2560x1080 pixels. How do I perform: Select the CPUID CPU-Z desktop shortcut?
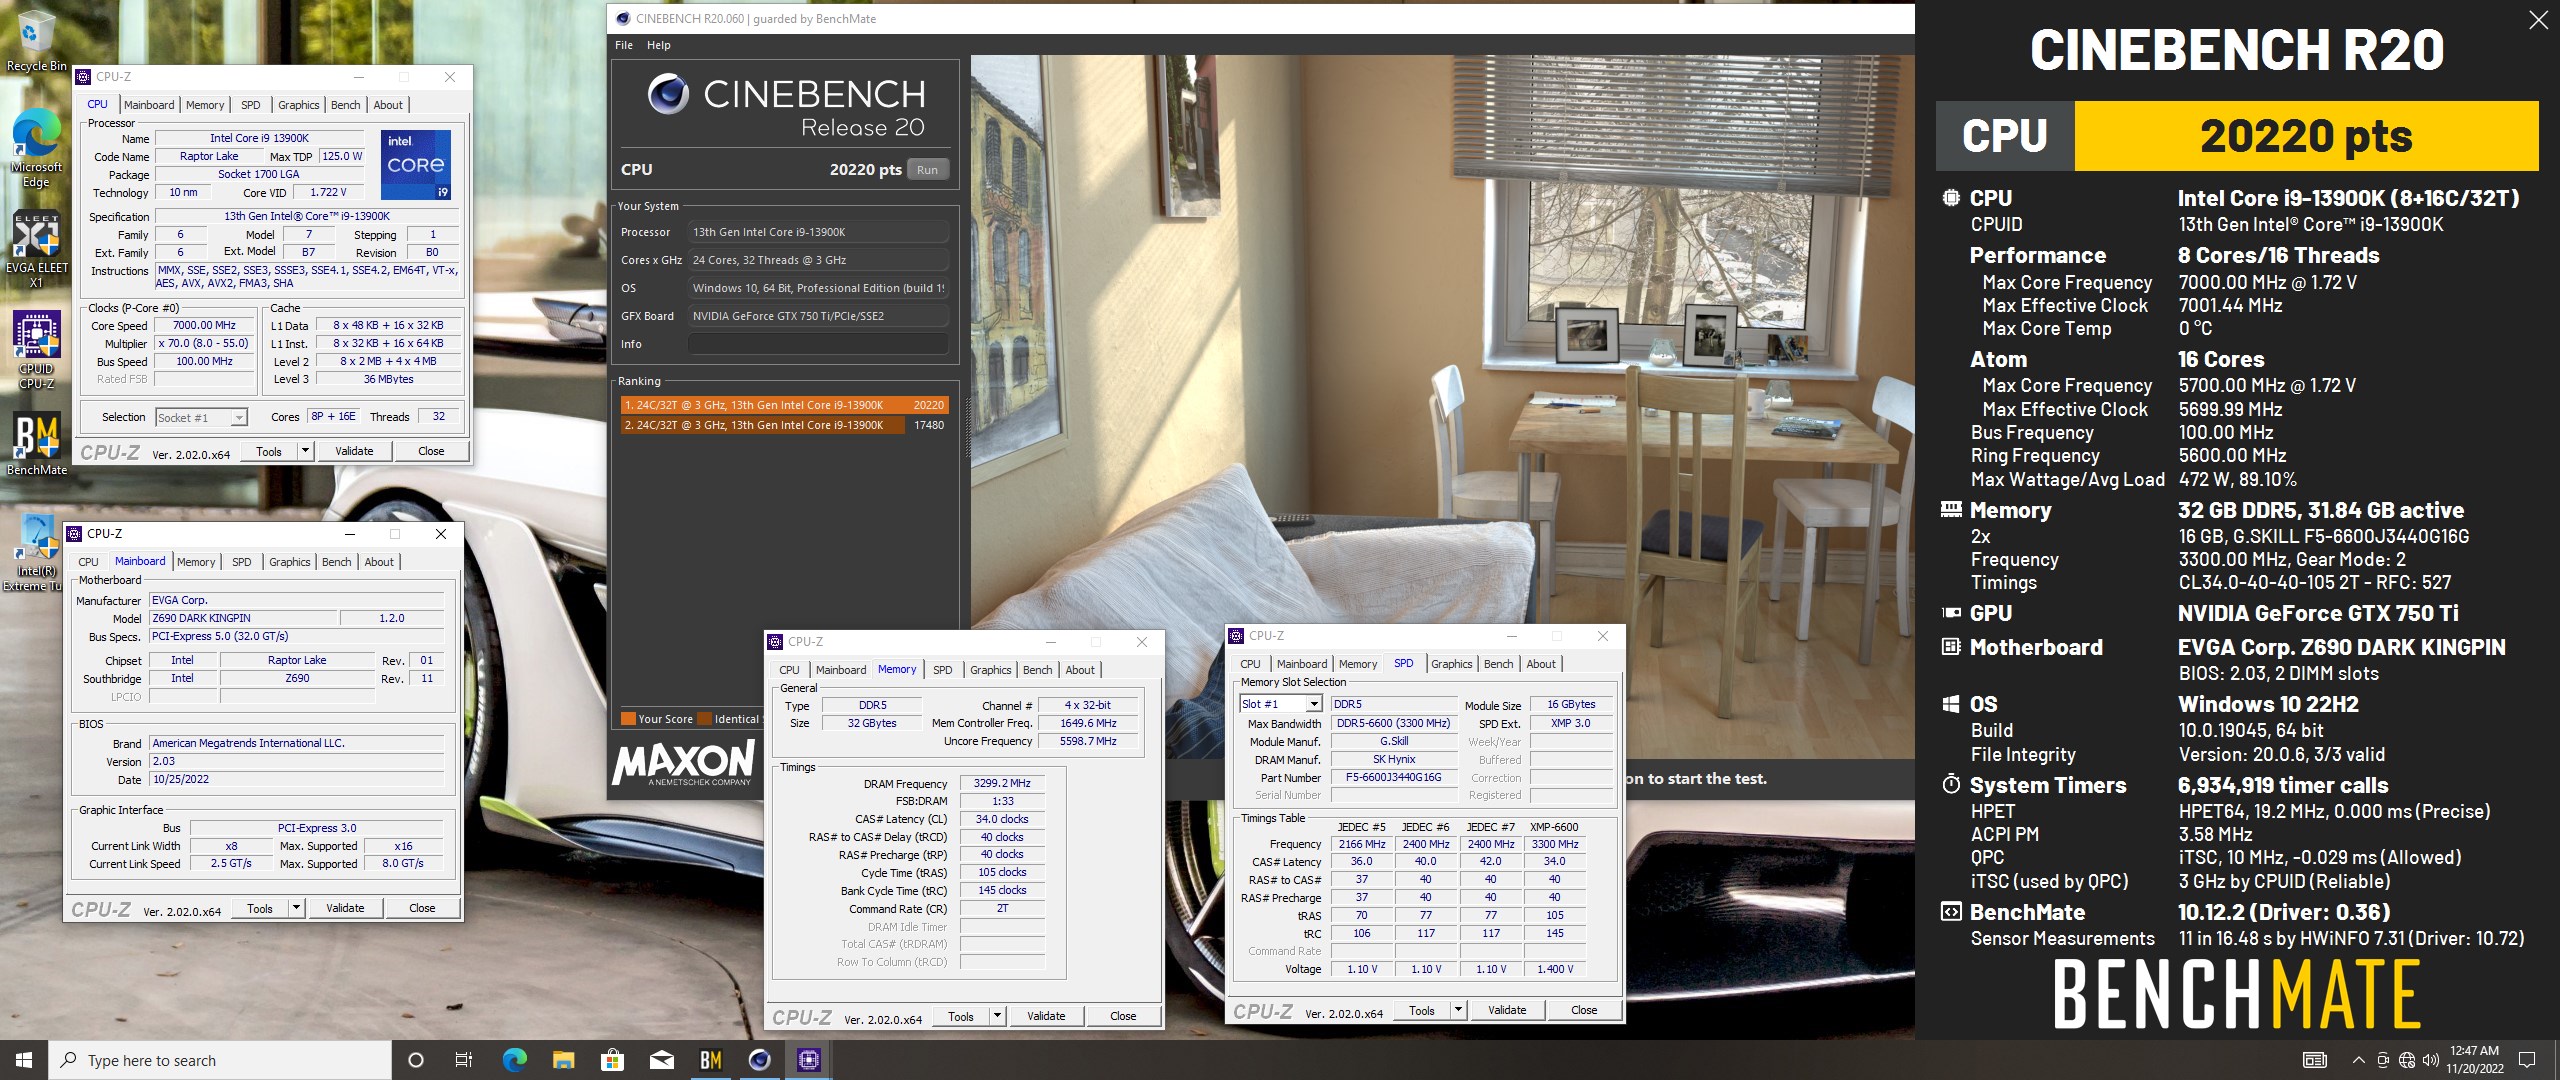coord(36,350)
